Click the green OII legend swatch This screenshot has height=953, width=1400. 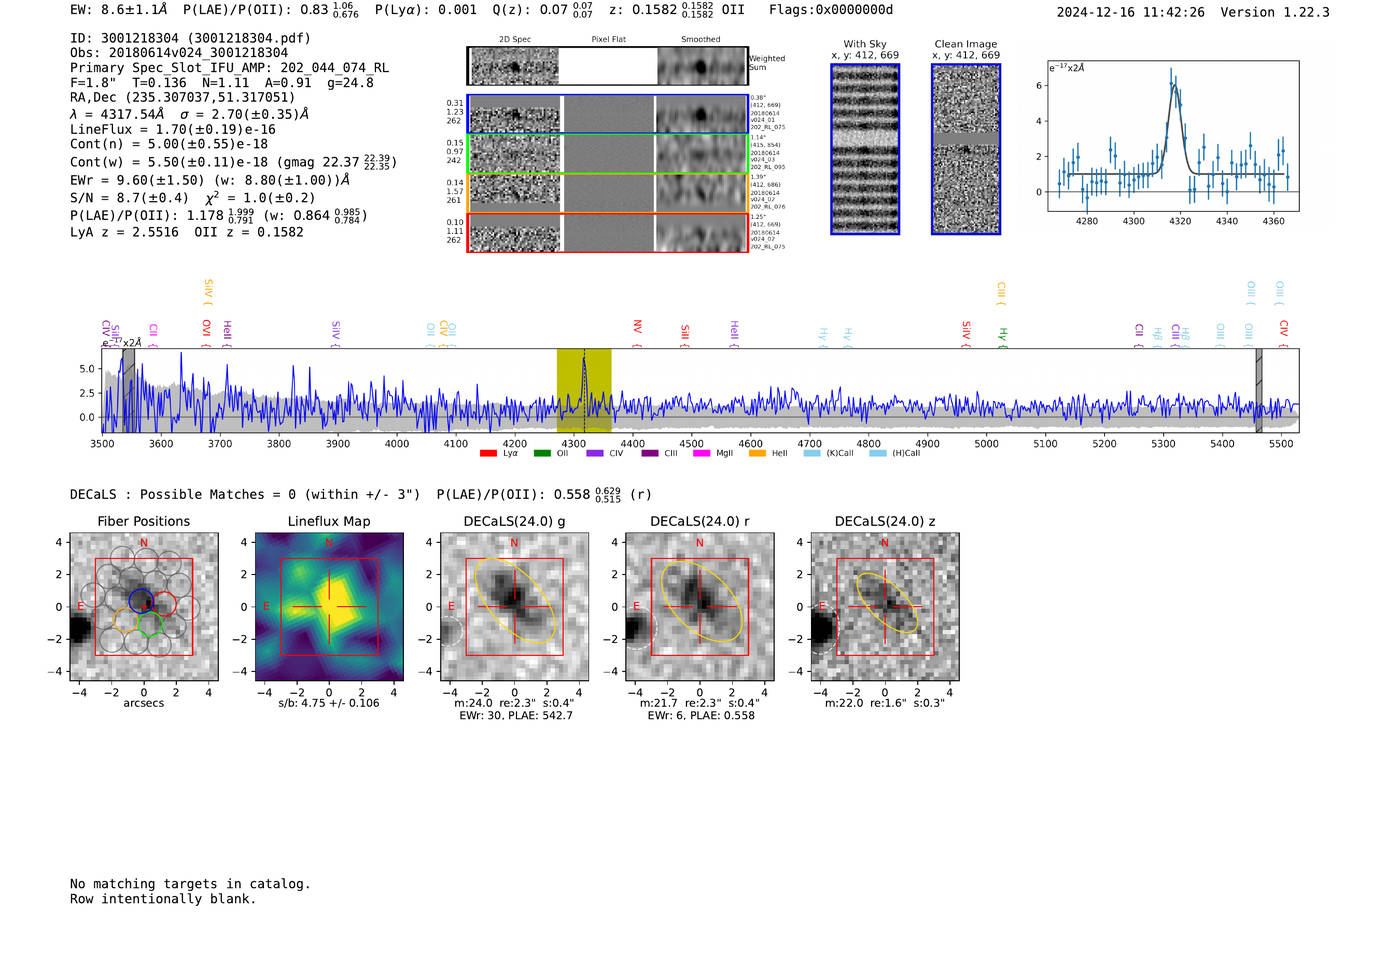coord(542,453)
